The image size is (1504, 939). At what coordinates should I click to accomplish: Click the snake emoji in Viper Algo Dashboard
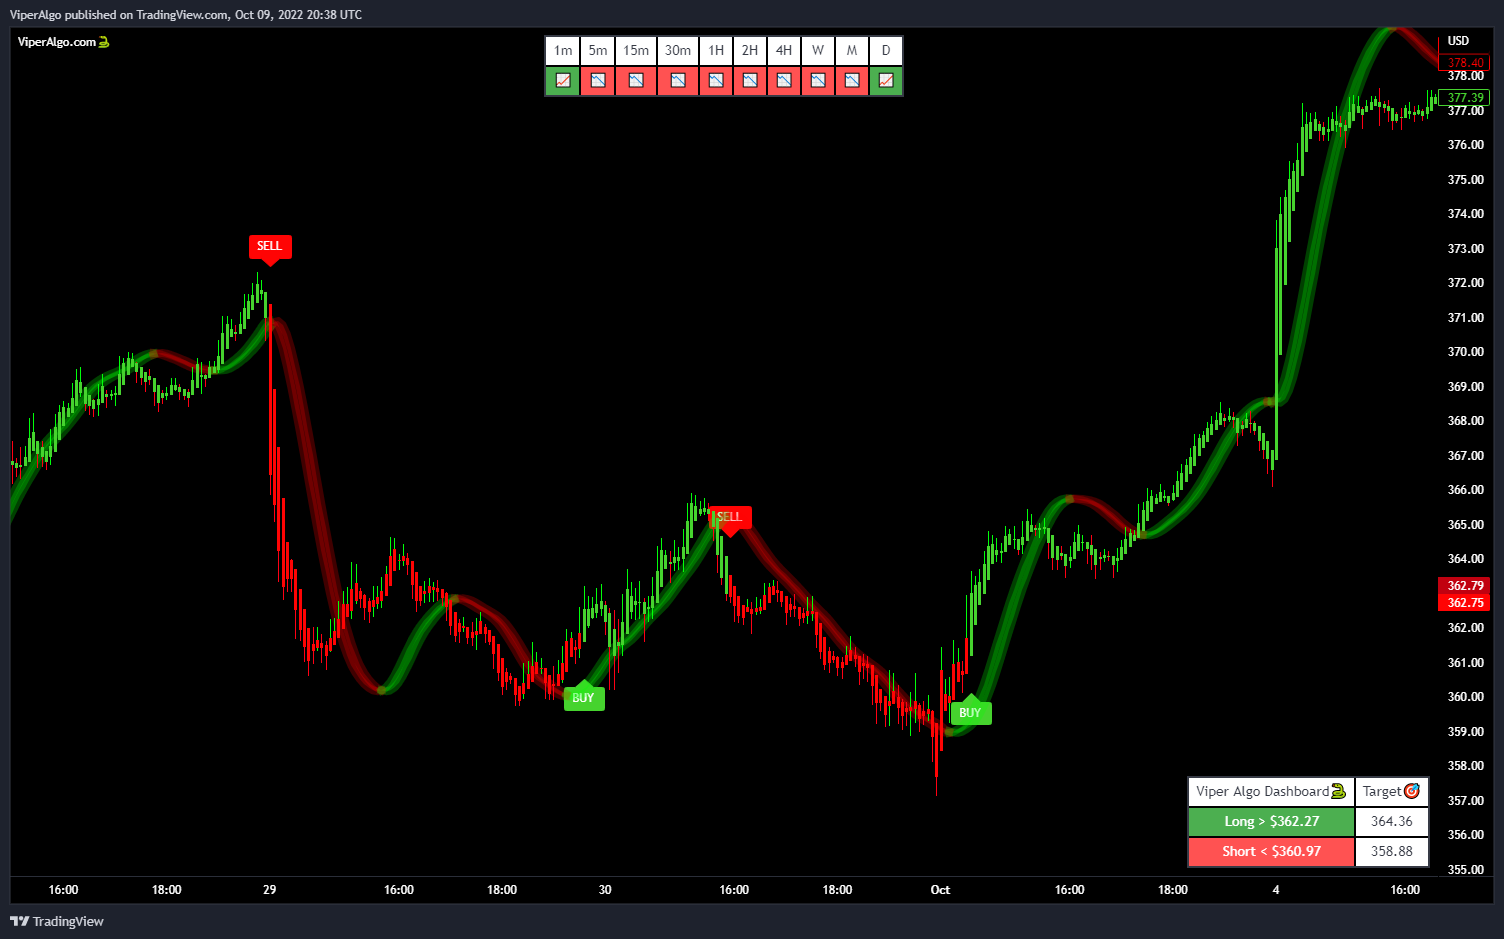point(1338,791)
